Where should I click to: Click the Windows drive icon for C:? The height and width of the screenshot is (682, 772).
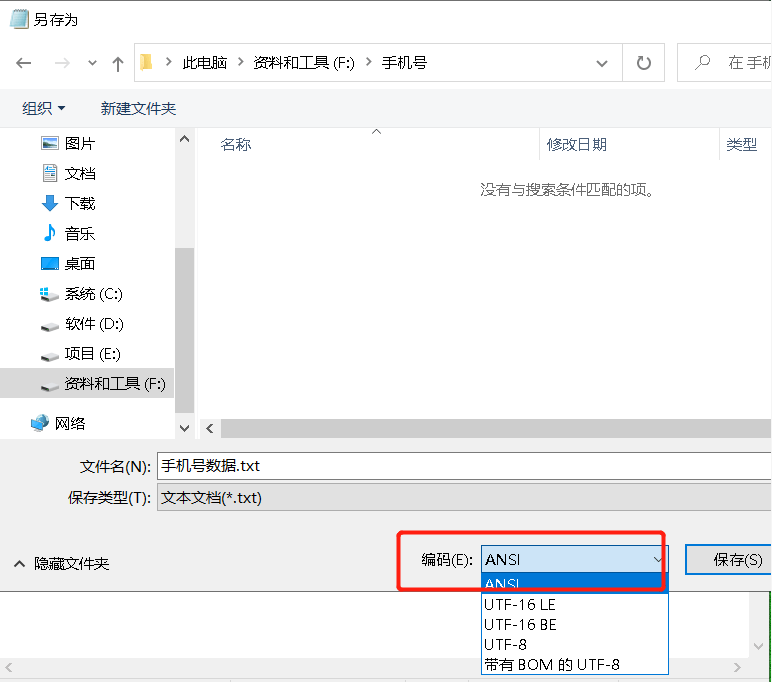(x=49, y=294)
